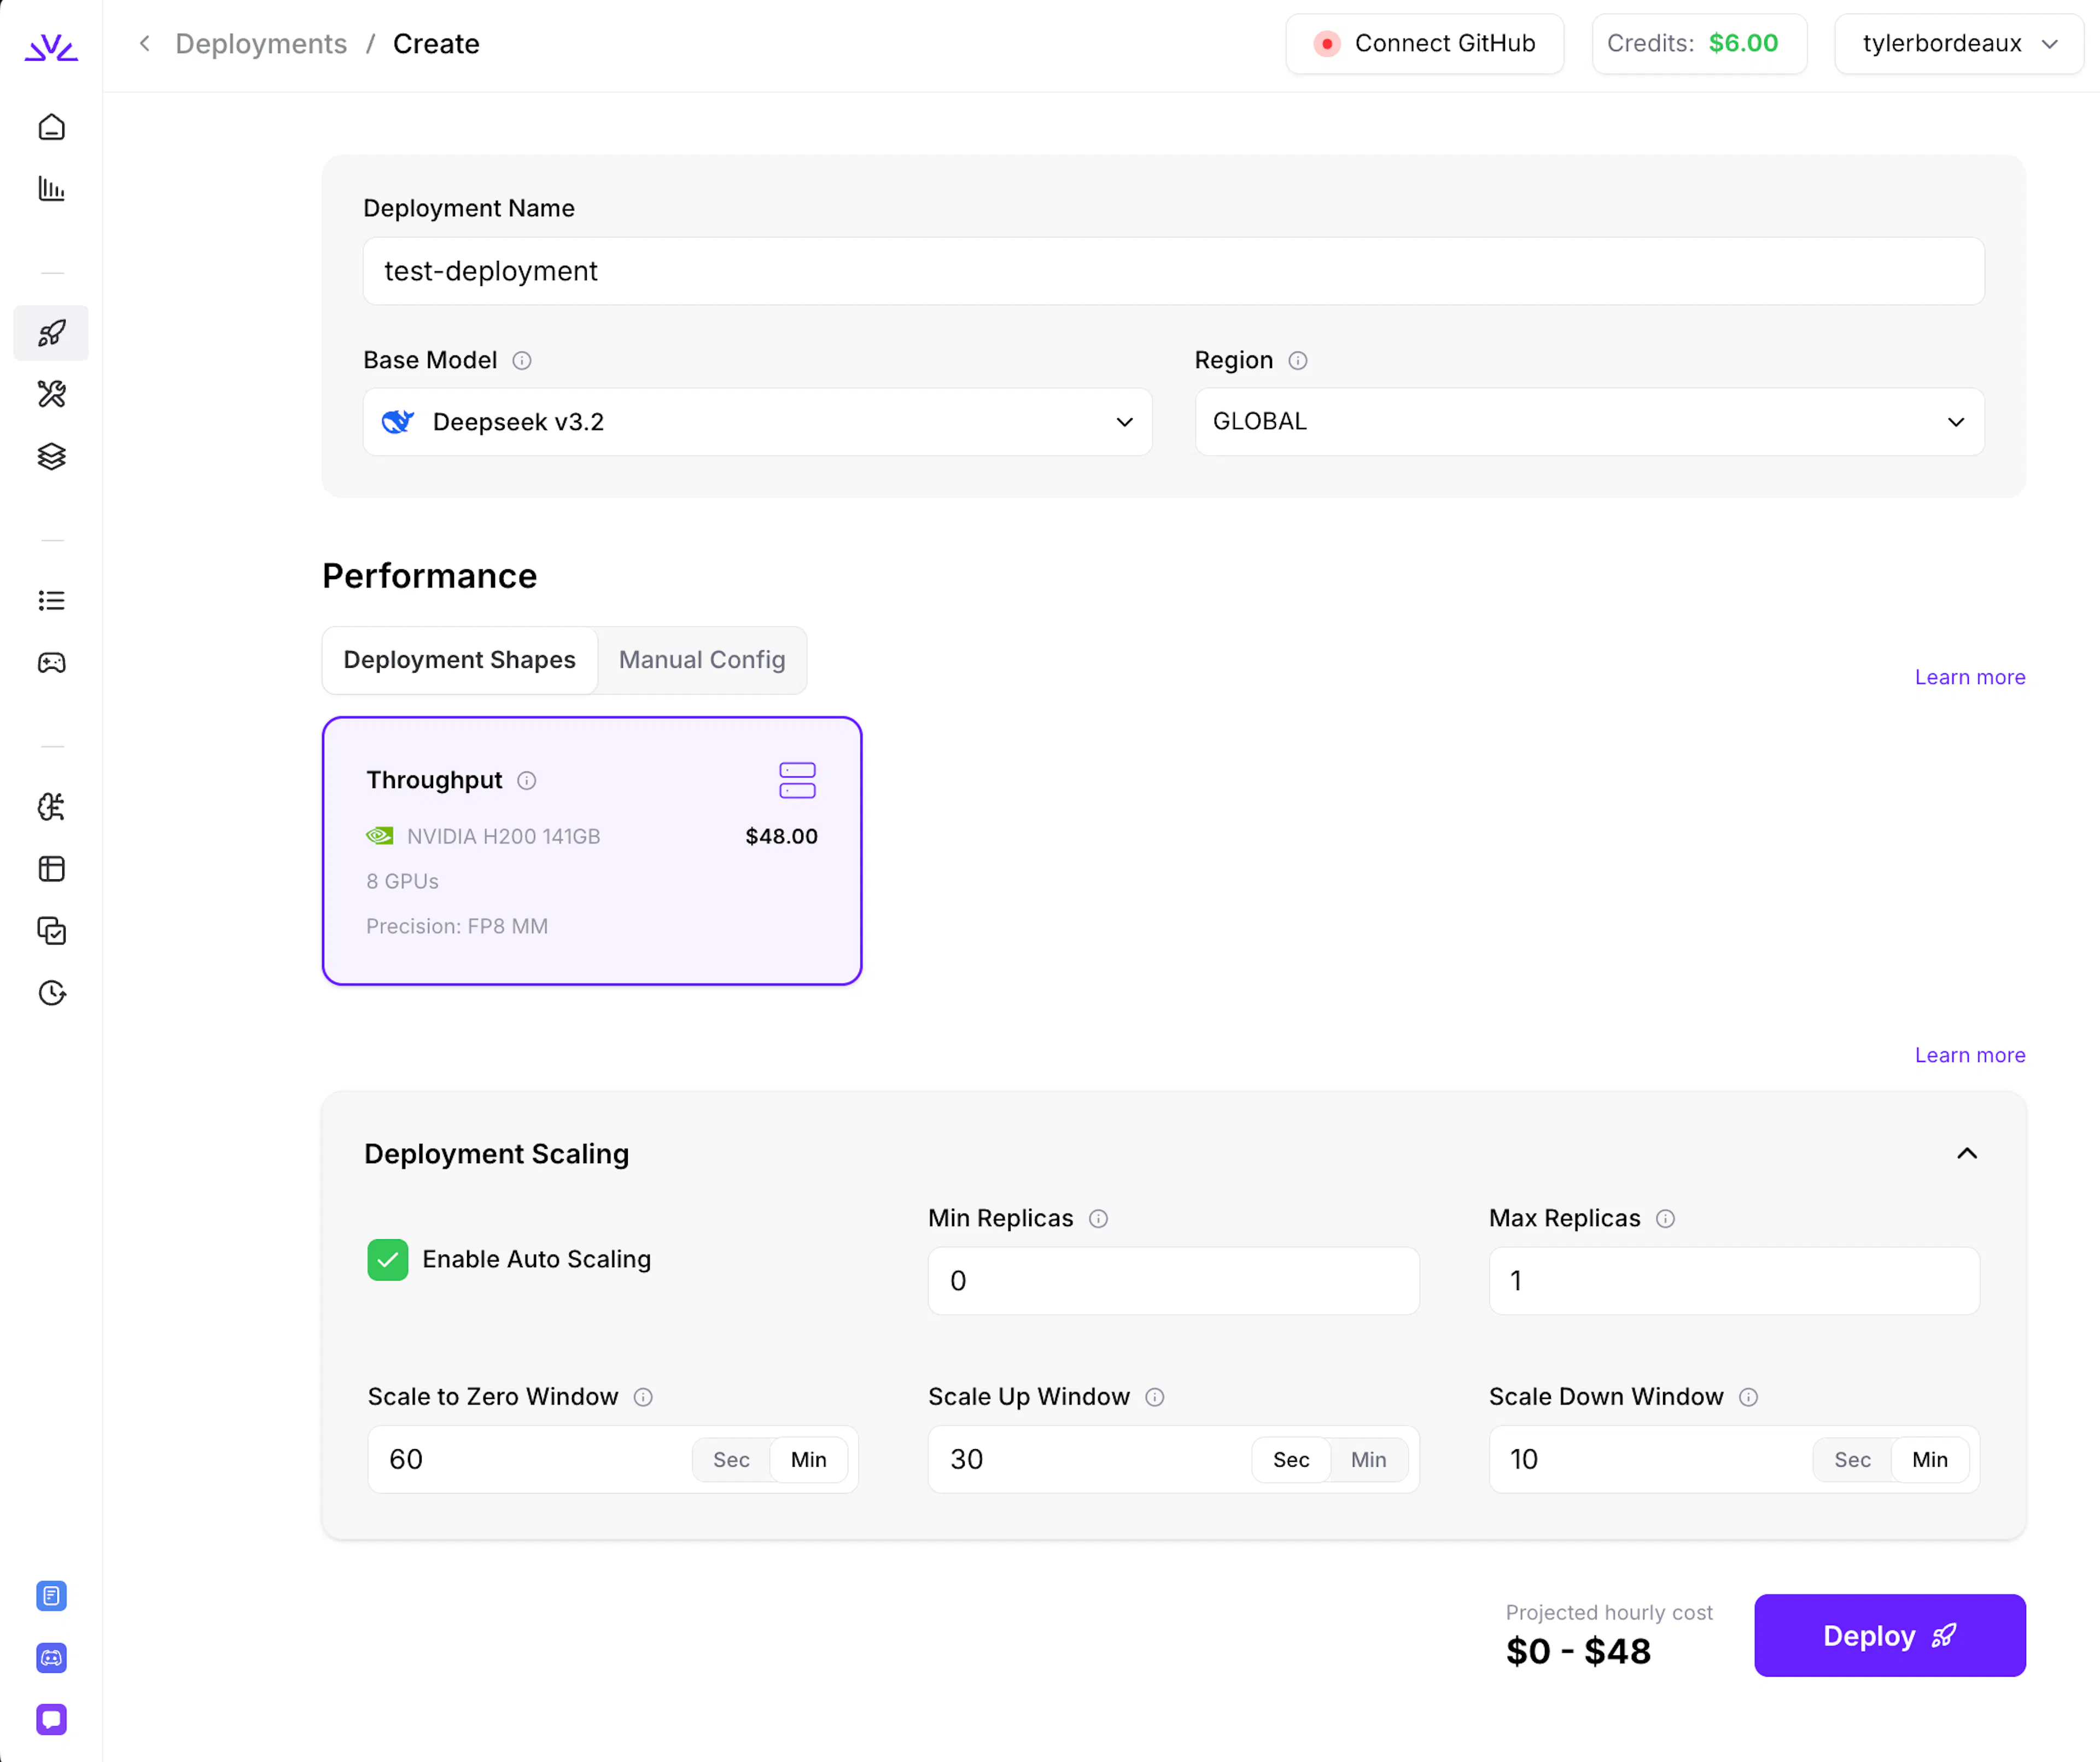Click the Max Replicas input field
The image size is (2100, 1762).
(1734, 1281)
